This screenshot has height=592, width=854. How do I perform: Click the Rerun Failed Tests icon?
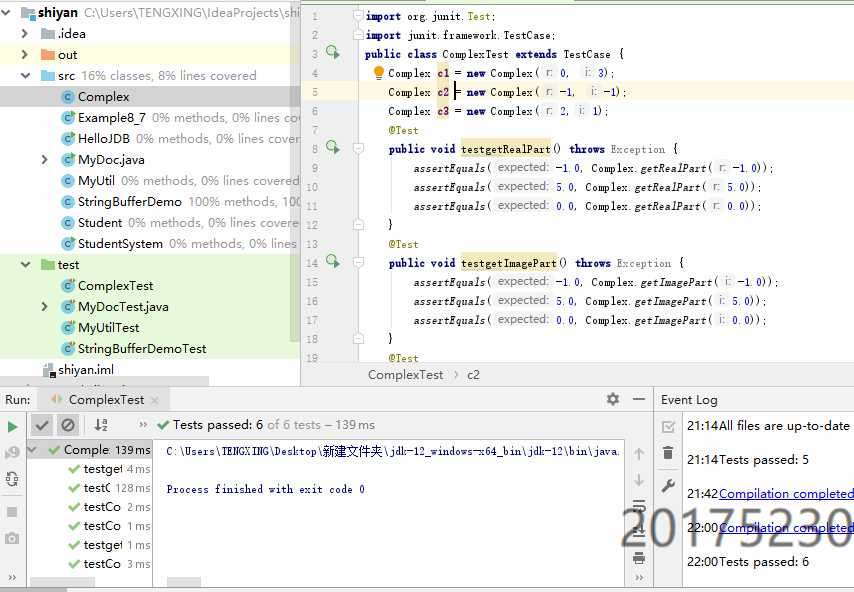tap(12, 452)
